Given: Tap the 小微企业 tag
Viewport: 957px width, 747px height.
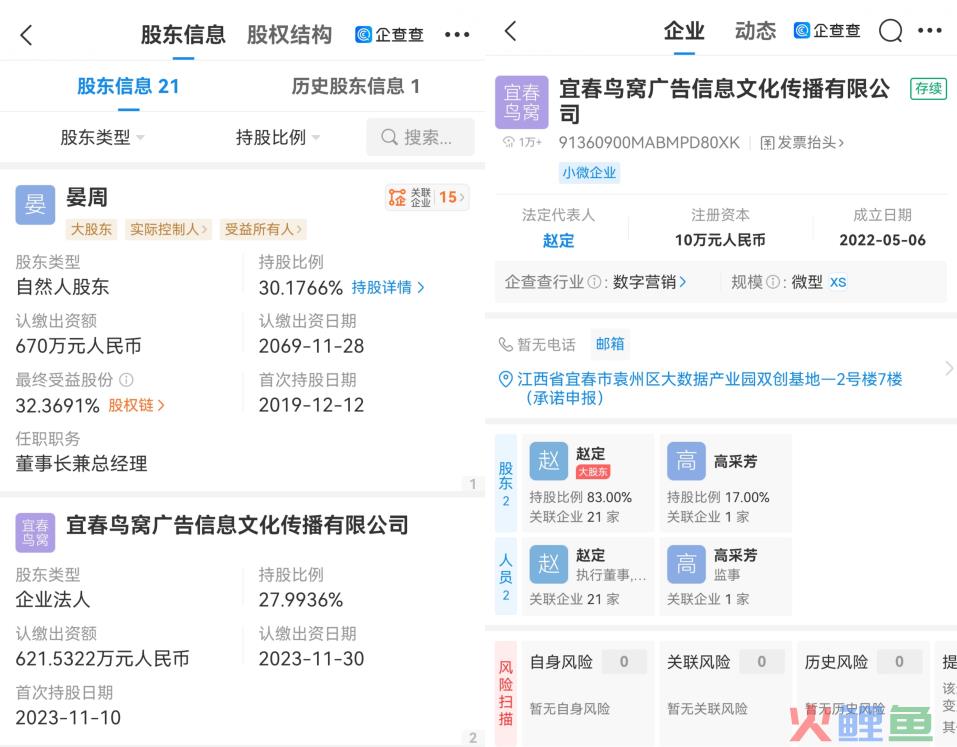Looking at the screenshot, I should (589, 173).
